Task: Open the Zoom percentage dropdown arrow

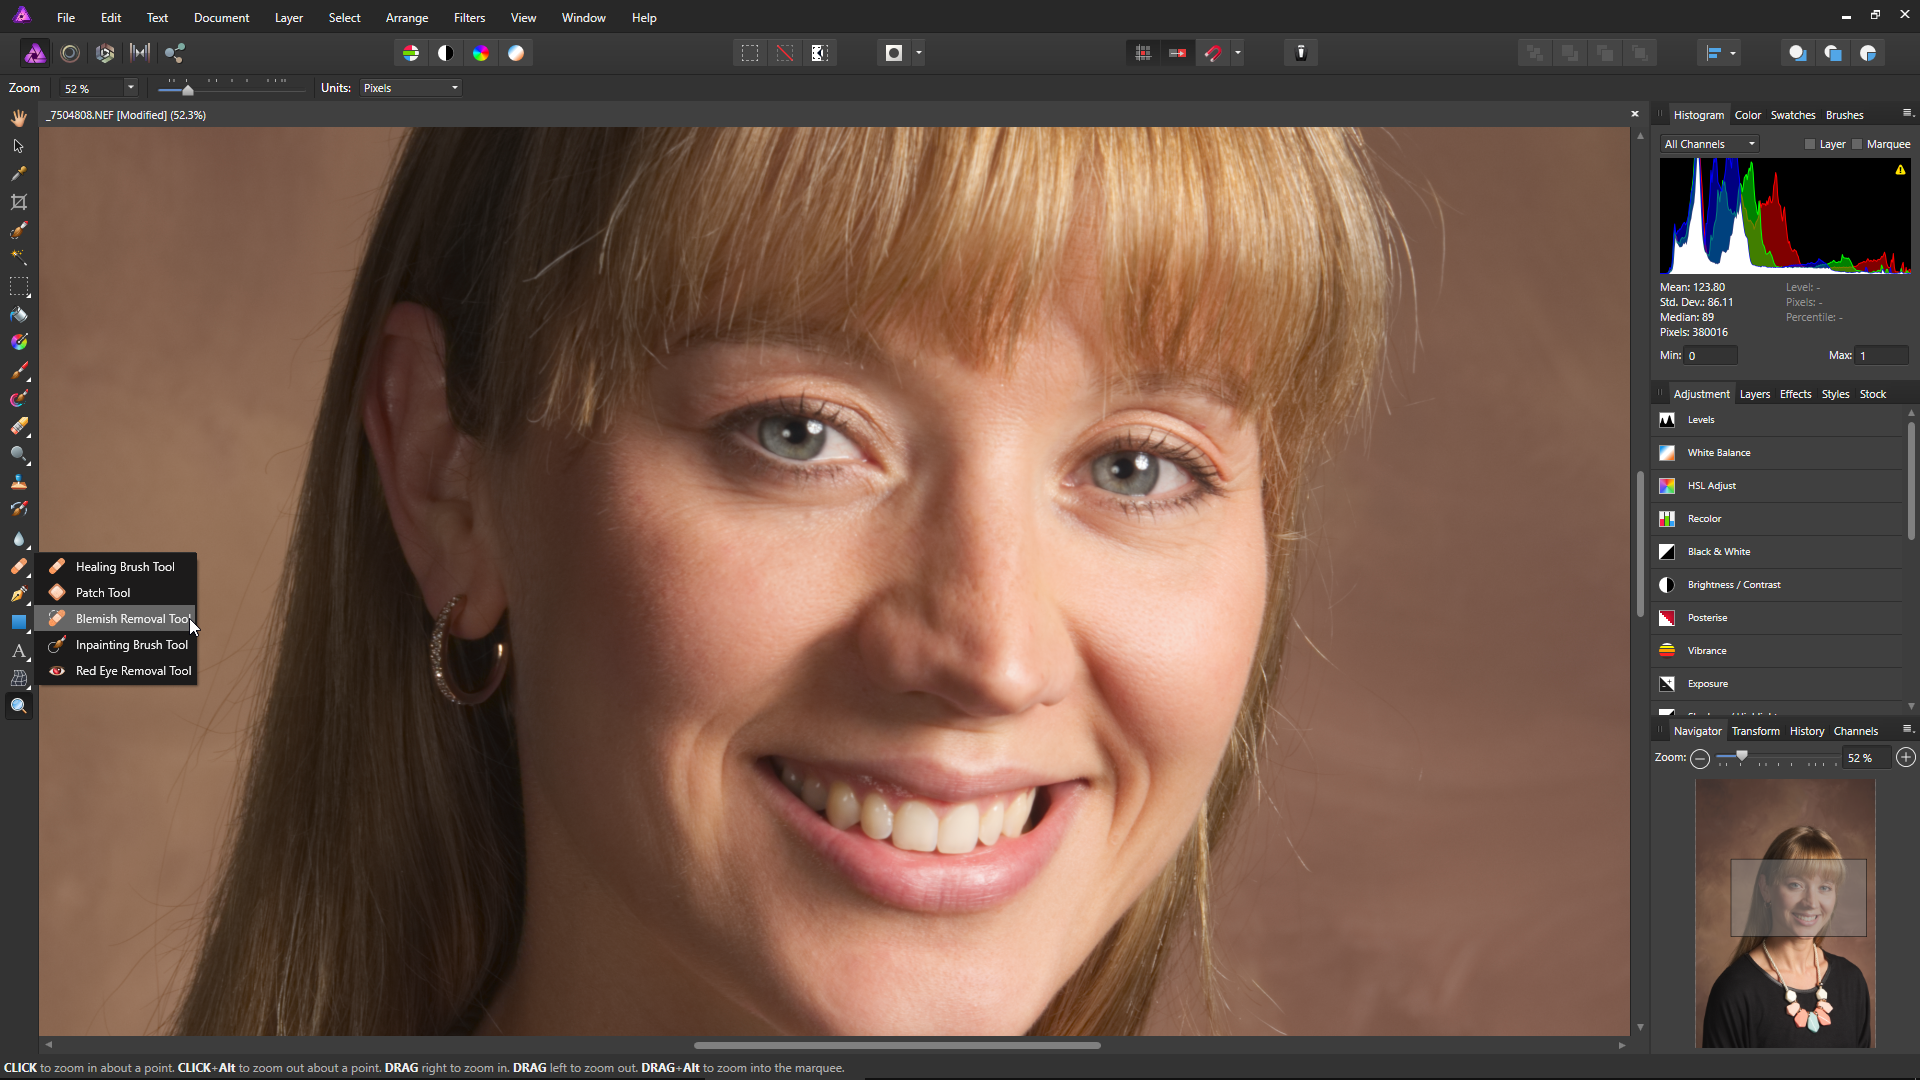Action: click(x=130, y=88)
